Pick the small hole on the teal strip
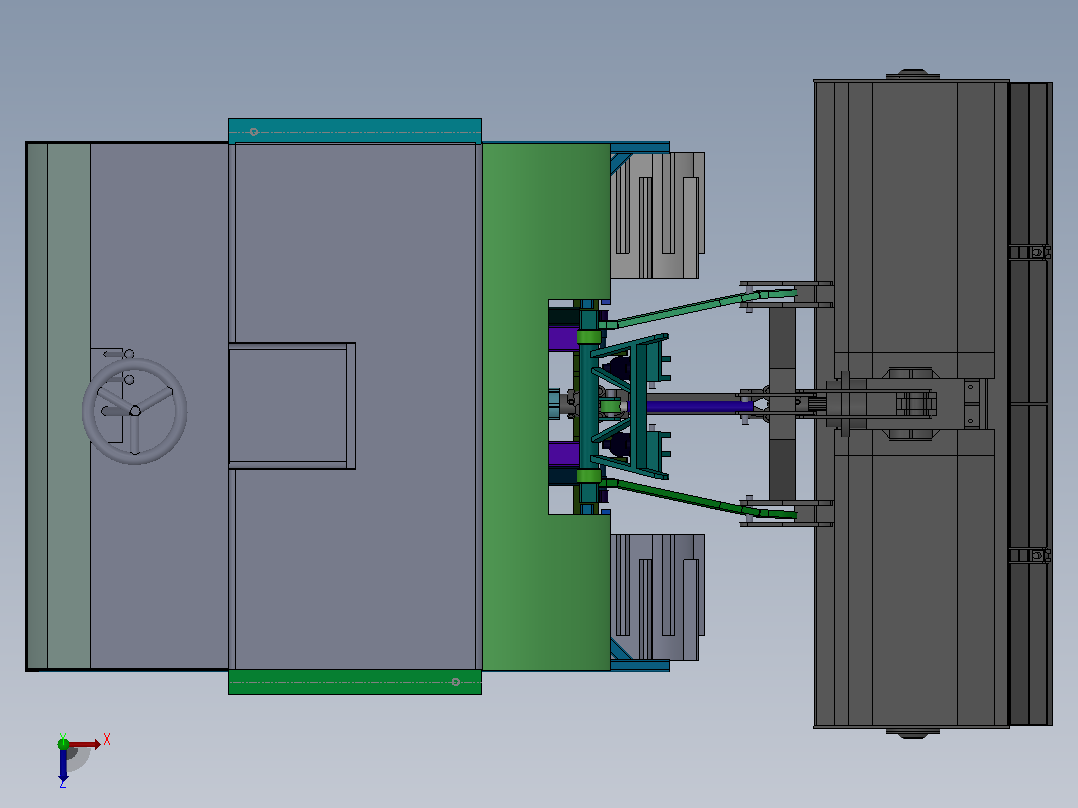 click(x=254, y=131)
